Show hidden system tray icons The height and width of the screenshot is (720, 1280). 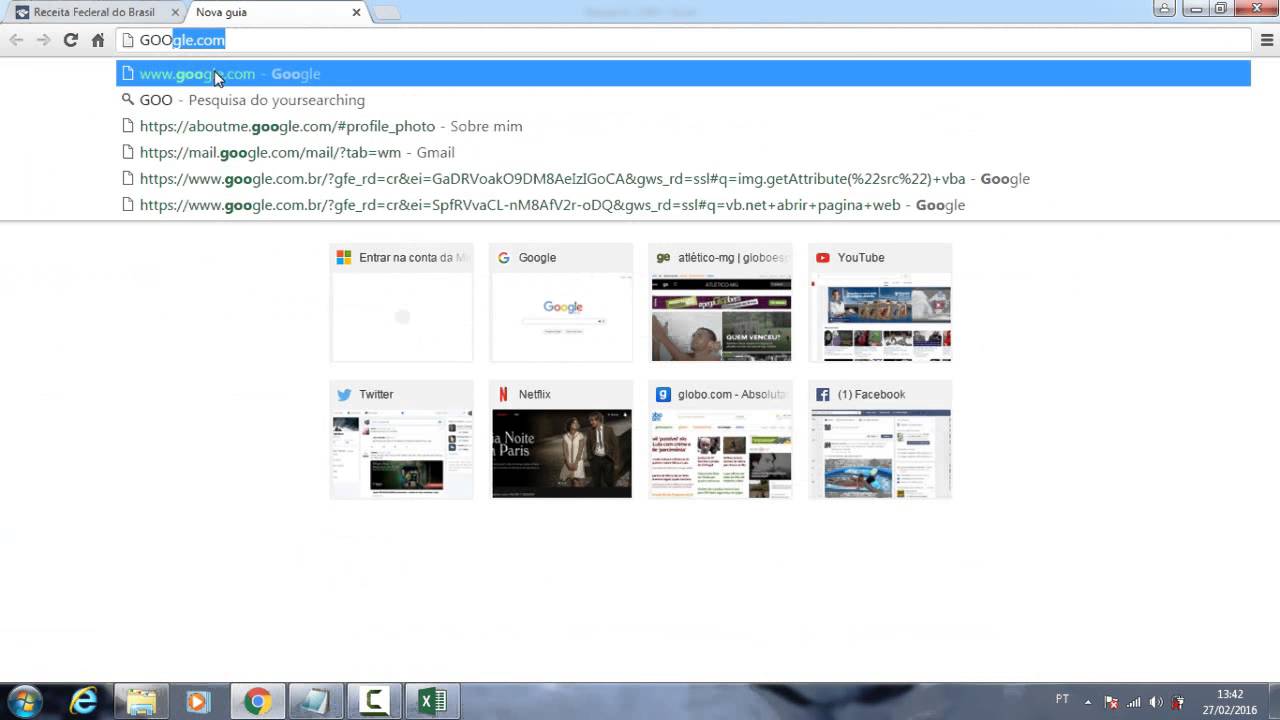[x=1088, y=701]
